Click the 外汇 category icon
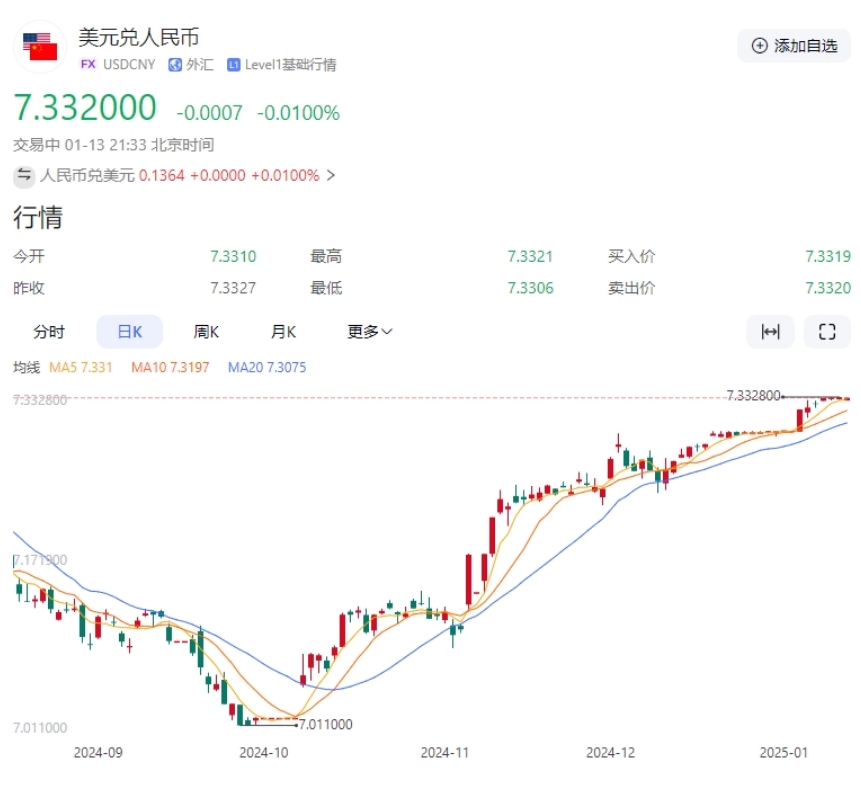The height and width of the screenshot is (792, 861). [174, 65]
